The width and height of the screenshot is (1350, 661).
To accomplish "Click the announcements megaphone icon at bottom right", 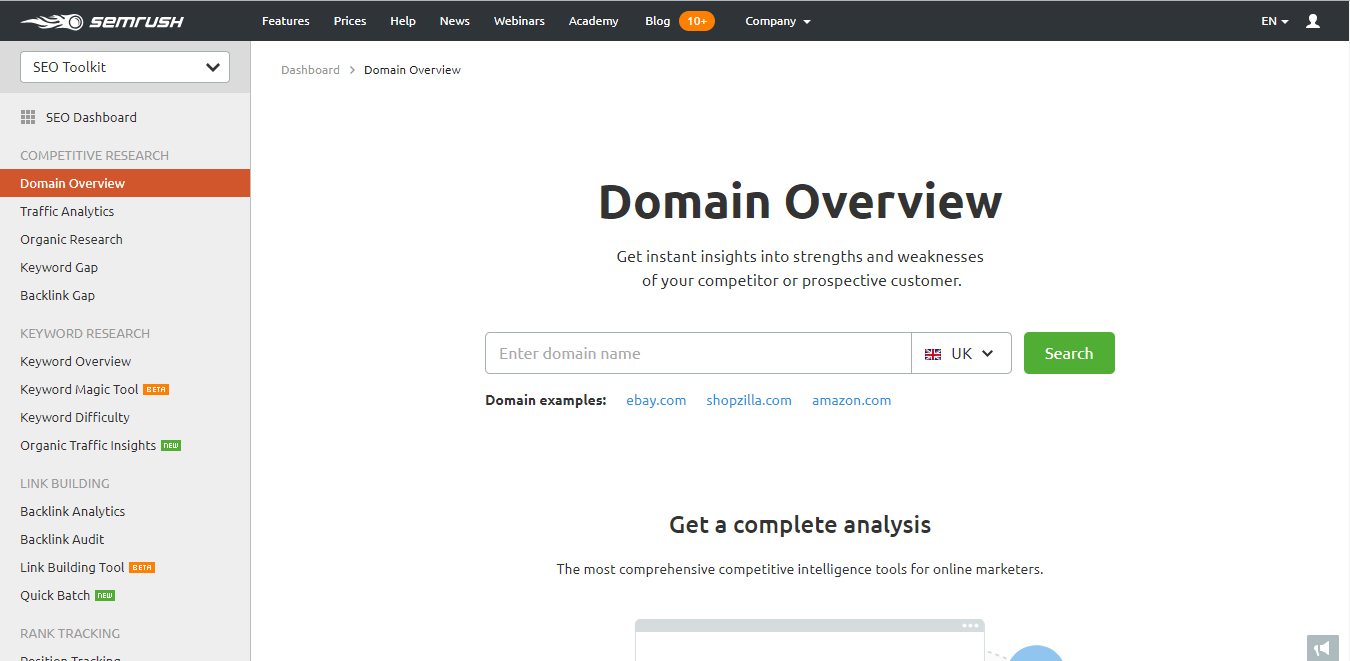I will [1322, 648].
